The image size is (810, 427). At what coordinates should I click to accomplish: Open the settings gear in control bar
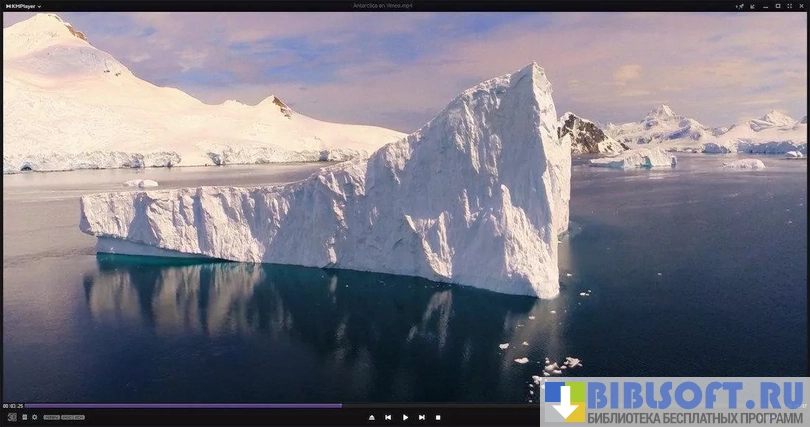point(34,417)
